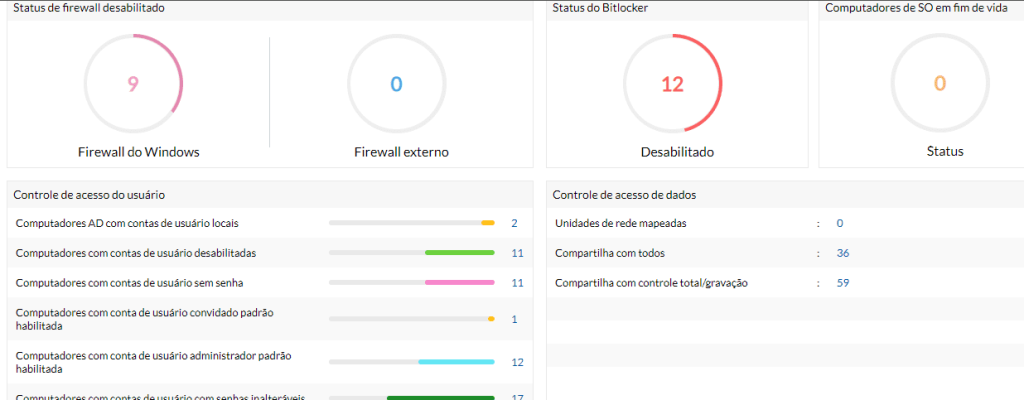This screenshot has width=1024, height=400.
Task: Select the 'Desabilitado' label under Bitlocker
Action: point(677,152)
